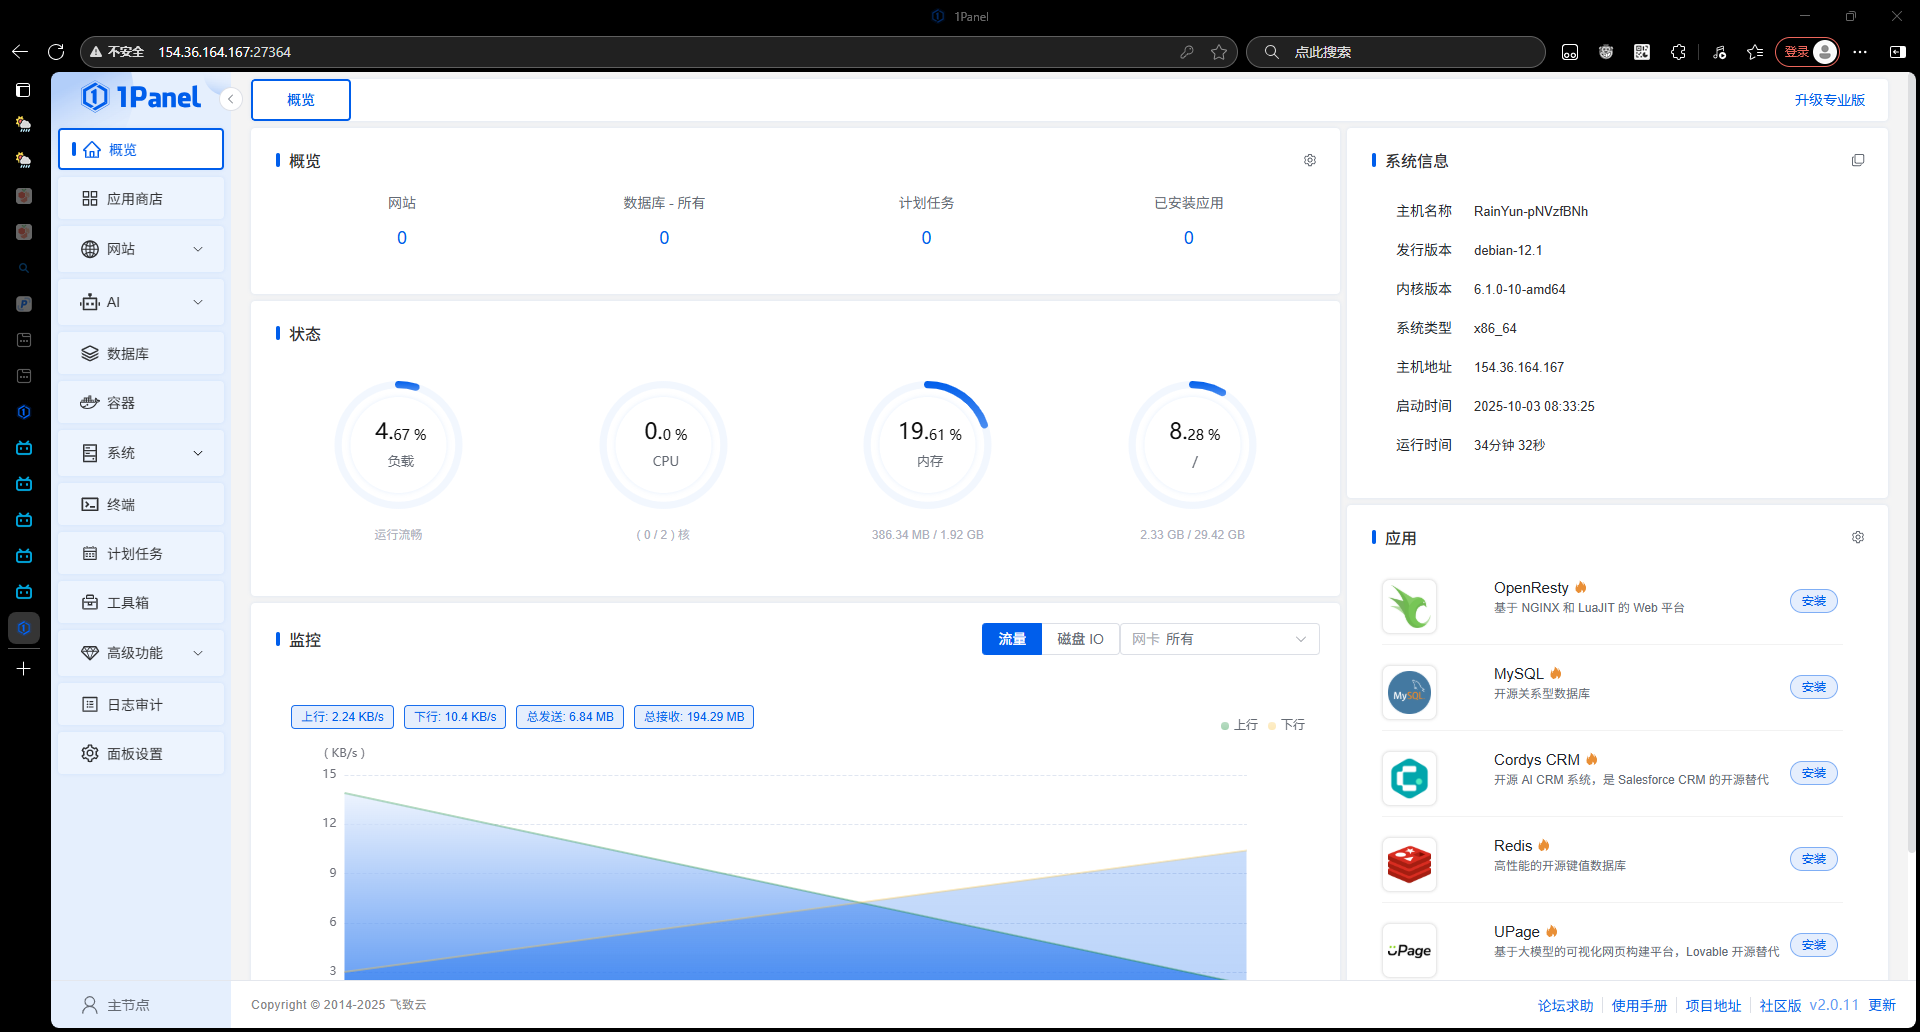Screen dimensions: 1920x1032
Task: Click the Redis app icon
Action: pyautogui.click(x=1409, y=864)
